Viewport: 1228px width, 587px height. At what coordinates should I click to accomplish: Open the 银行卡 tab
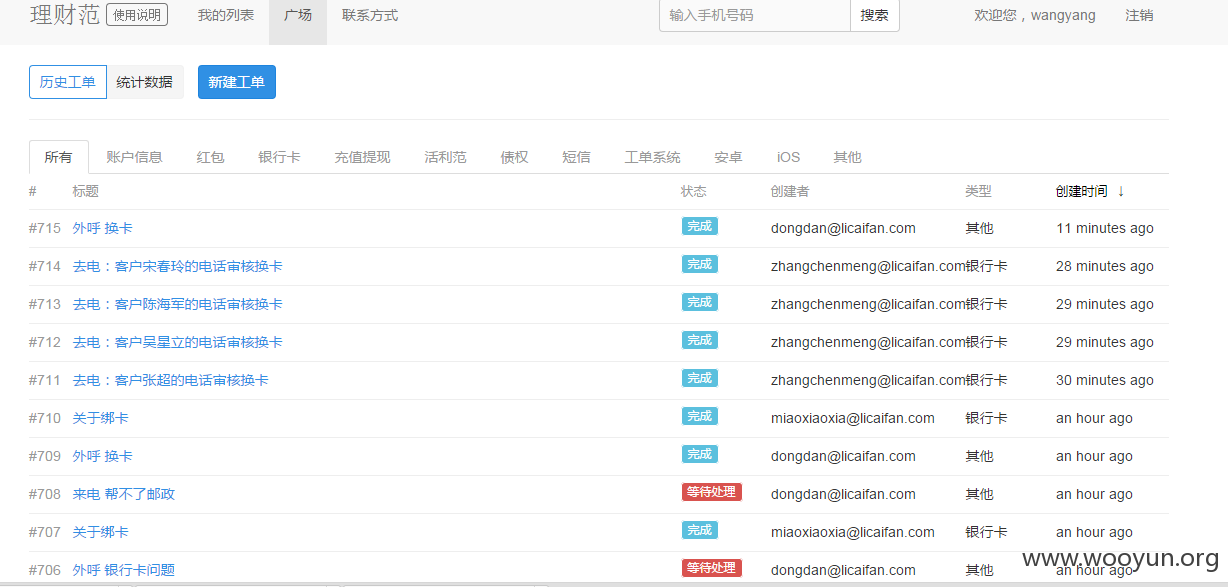[279, 157]
